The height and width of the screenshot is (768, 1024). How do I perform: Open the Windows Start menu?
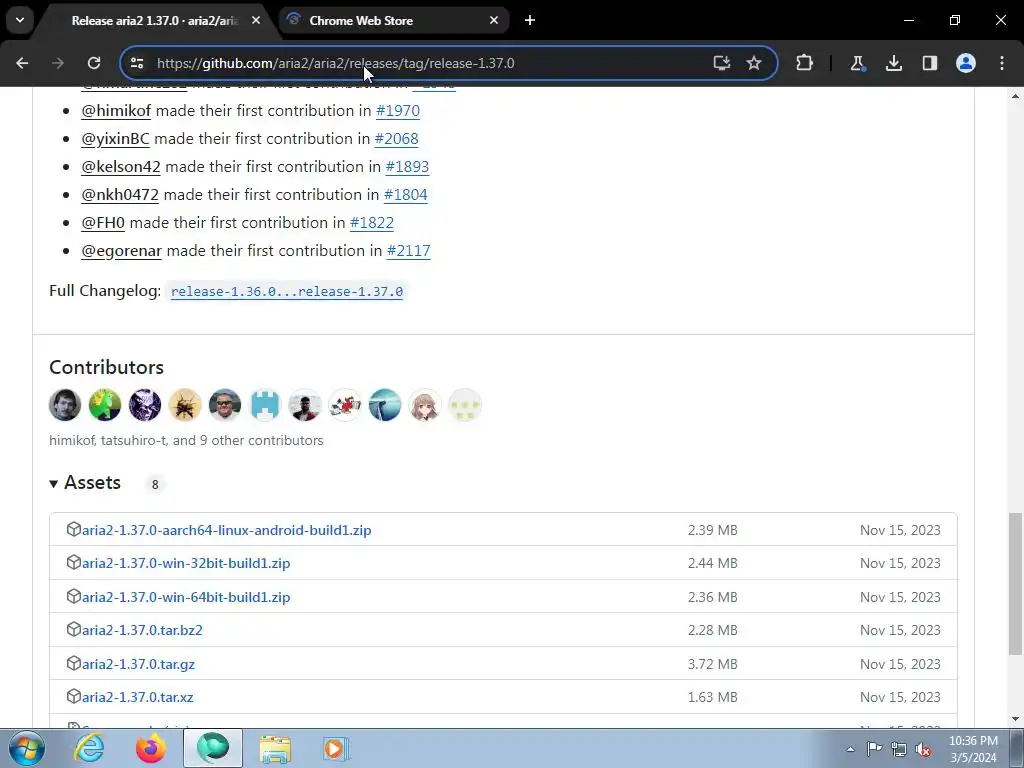(26, 748)
